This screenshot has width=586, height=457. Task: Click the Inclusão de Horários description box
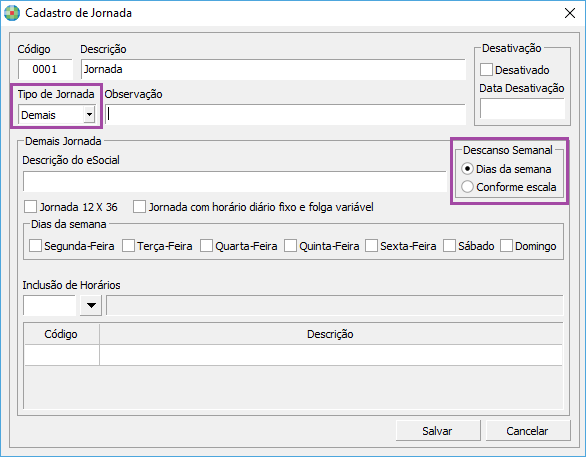coord(334,305)
